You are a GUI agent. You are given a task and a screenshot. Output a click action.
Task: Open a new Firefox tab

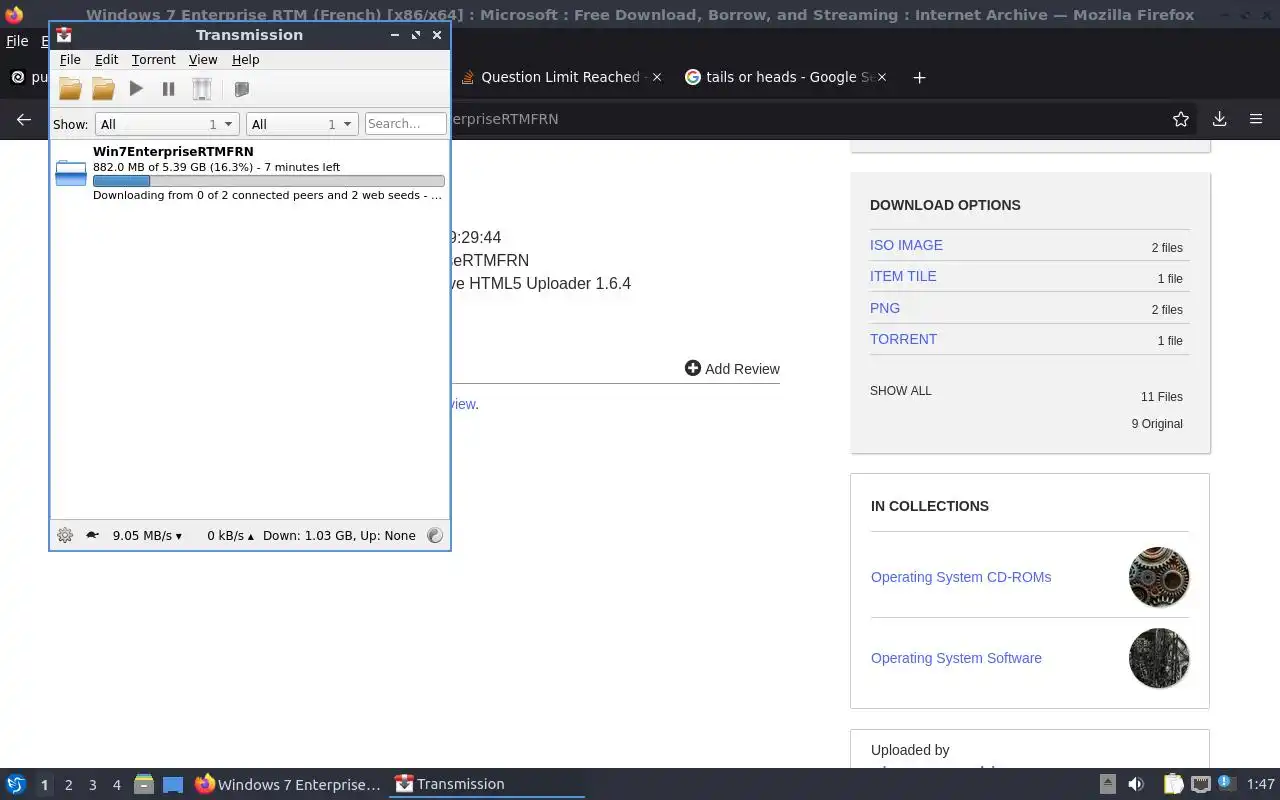[x=919, y=77]
